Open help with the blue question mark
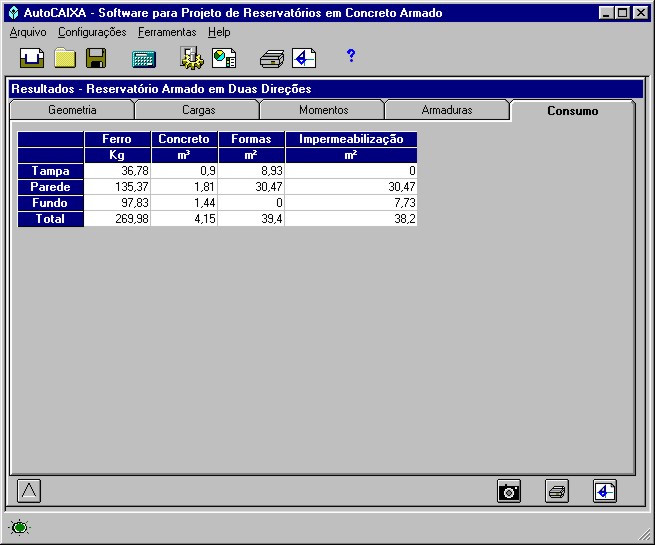Viewport: 655px width, 545px height. pyautogui.click(x=351, y=55)
